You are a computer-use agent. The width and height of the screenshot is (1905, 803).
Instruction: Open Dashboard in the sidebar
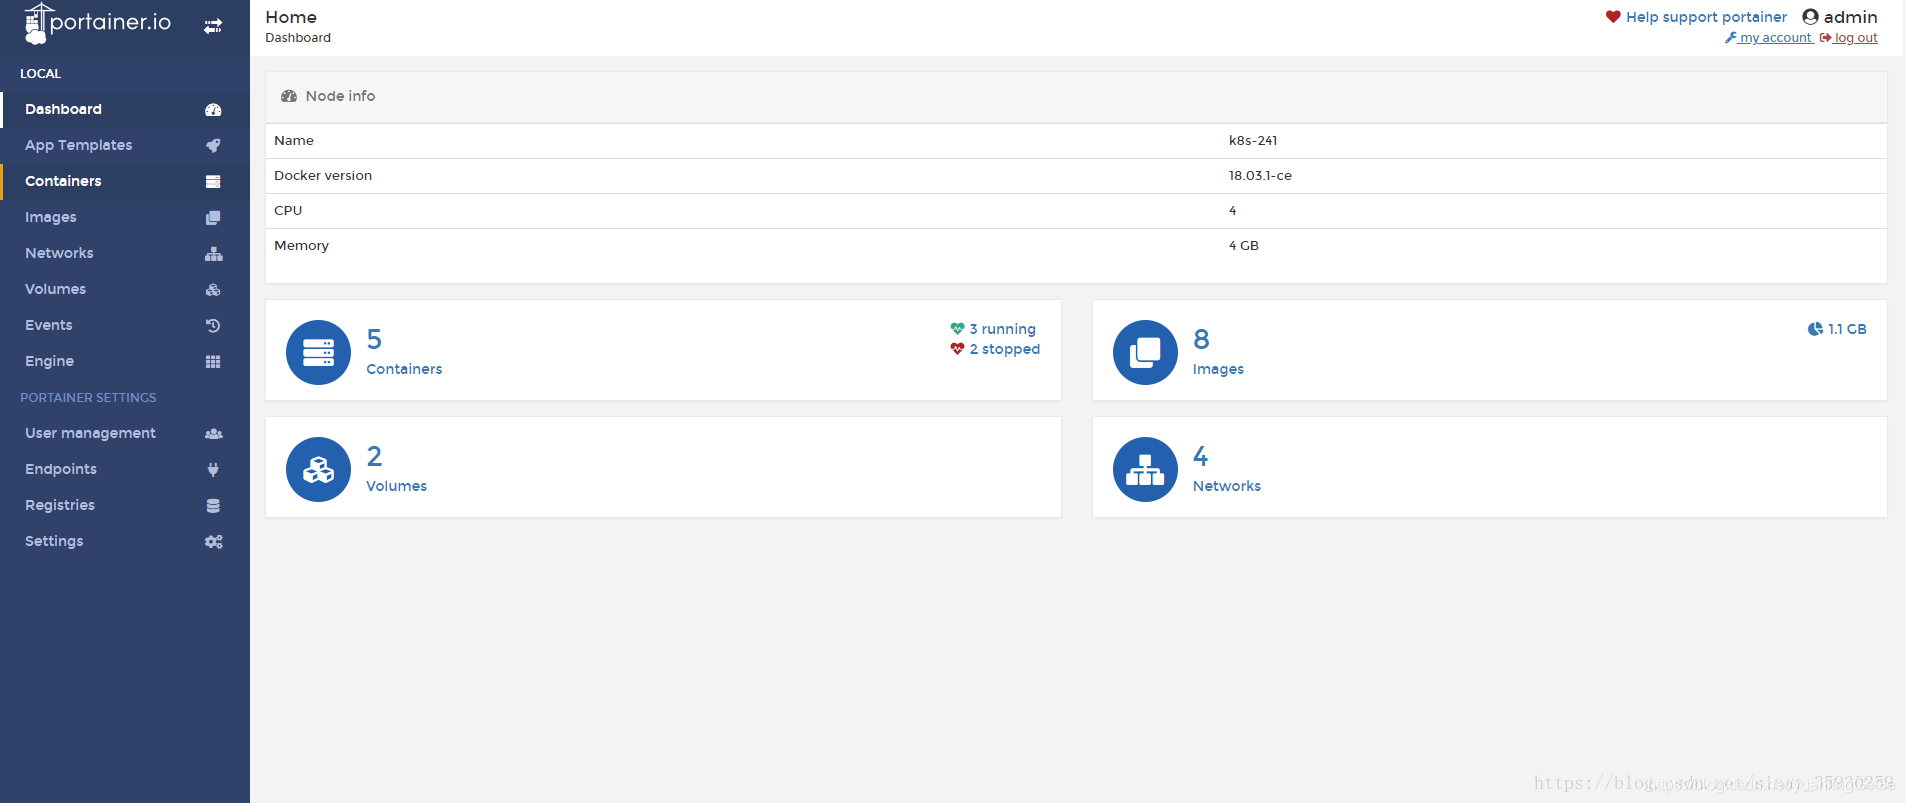(125, 109)
